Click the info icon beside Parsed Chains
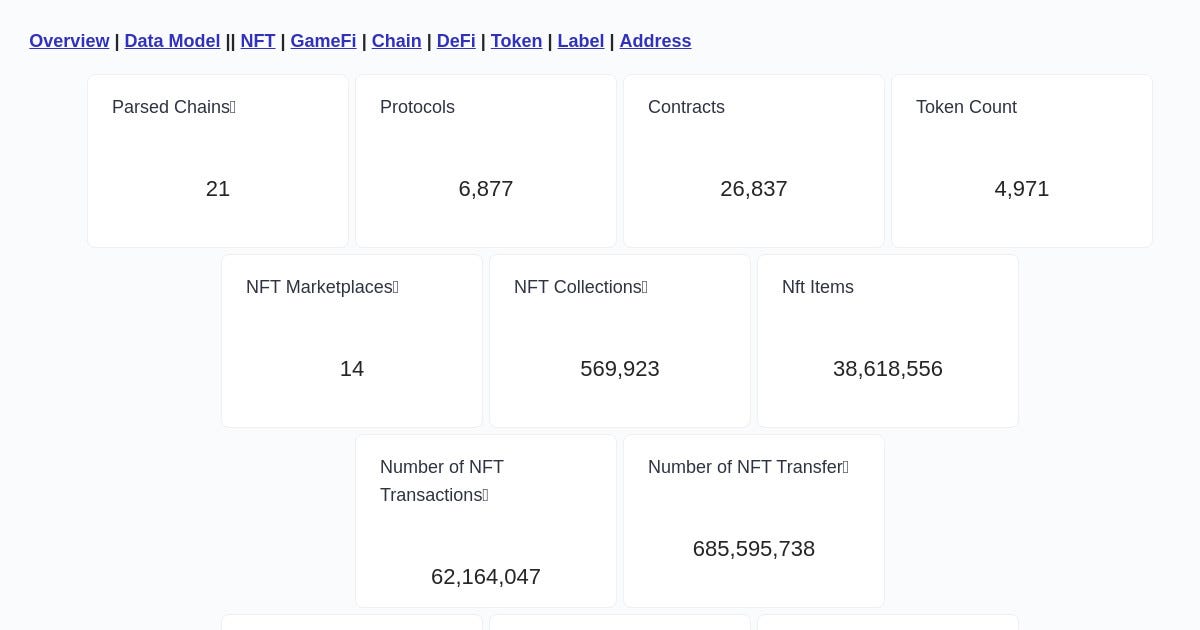The height and width of the screenshot is (630, 1200). coord(233,107)
